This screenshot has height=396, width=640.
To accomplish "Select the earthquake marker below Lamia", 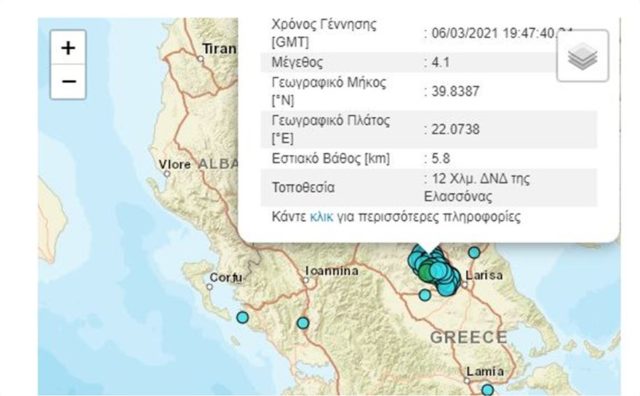I will tap(487, 389).
